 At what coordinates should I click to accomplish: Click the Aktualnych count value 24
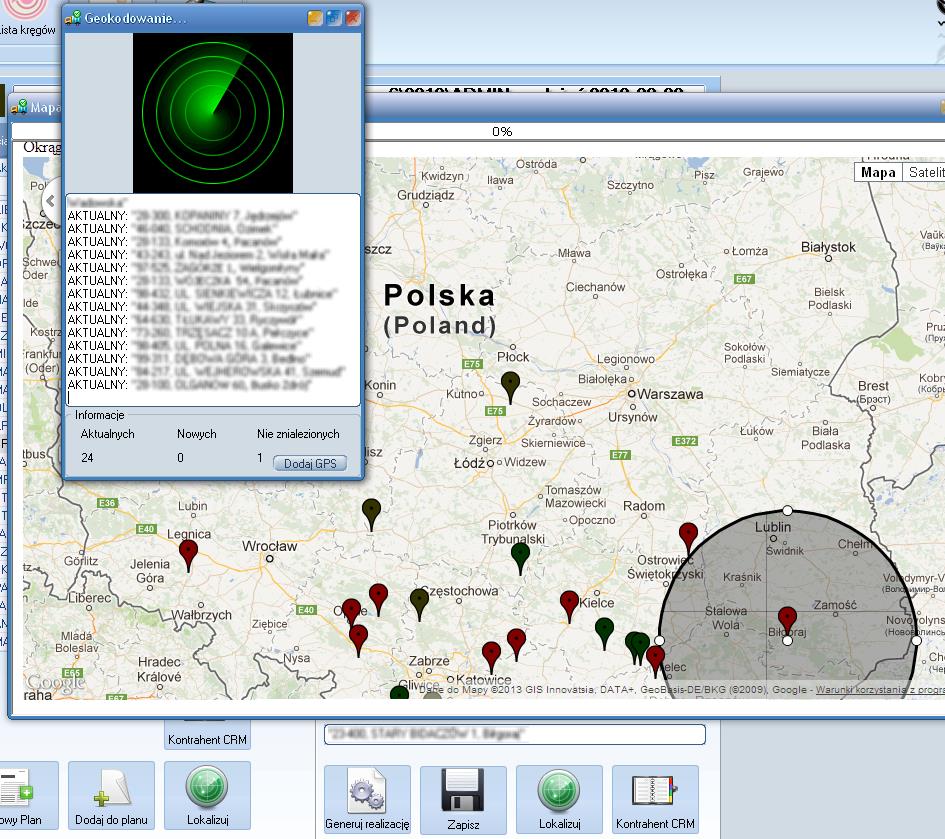(x=87, y=457)
